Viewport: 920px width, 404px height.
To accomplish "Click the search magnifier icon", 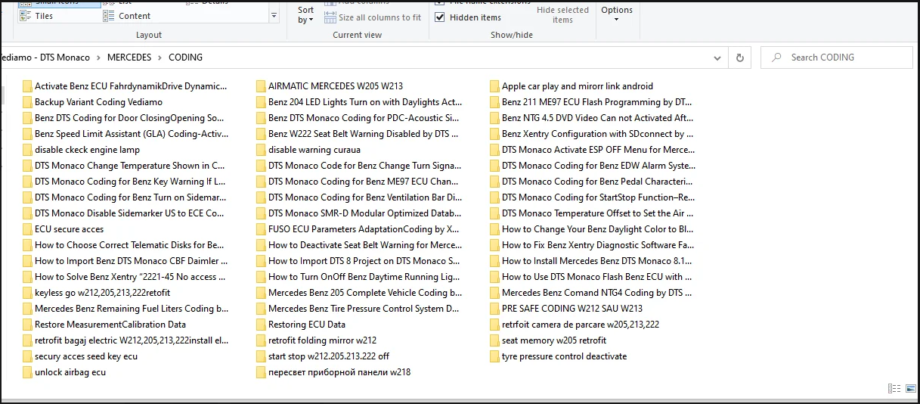I will click(777, 57).
